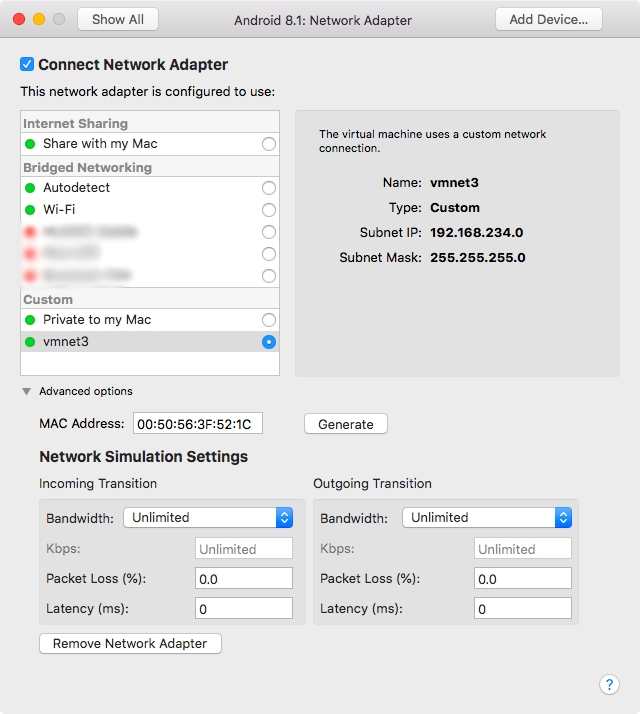
Task: Click the green dot beside Autodetect
Action: (31, 188)
